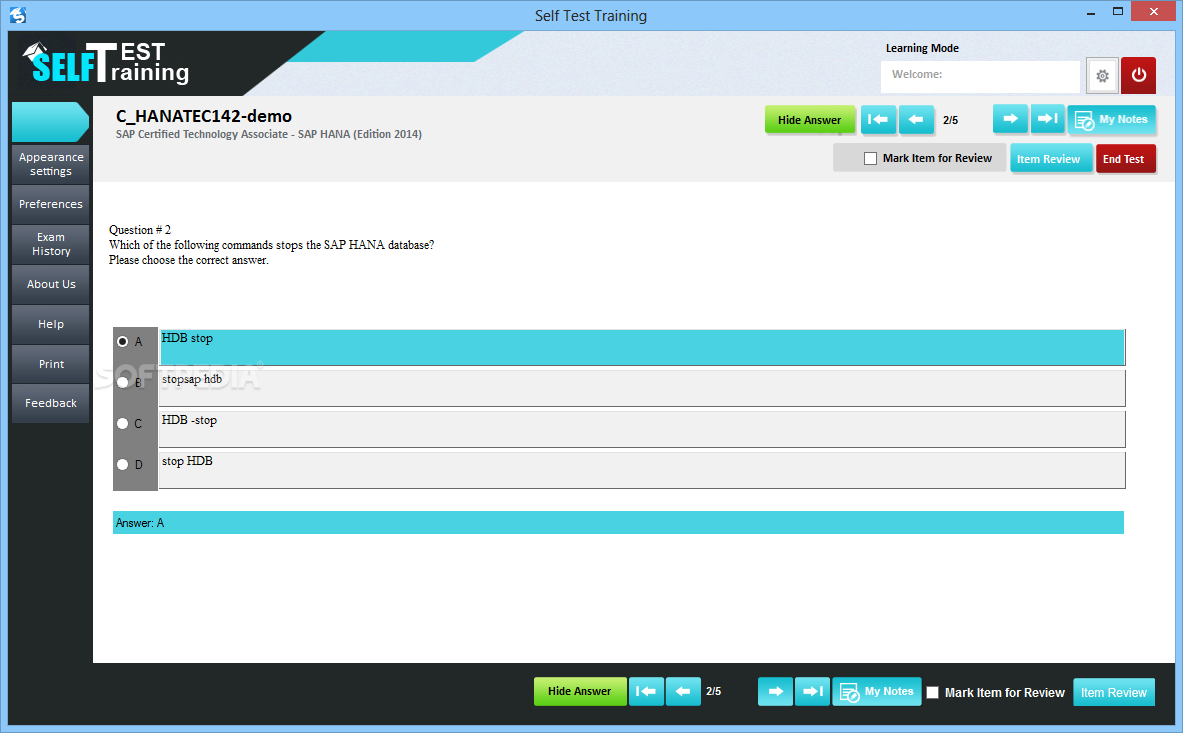Select Print in sidebar

51,364
